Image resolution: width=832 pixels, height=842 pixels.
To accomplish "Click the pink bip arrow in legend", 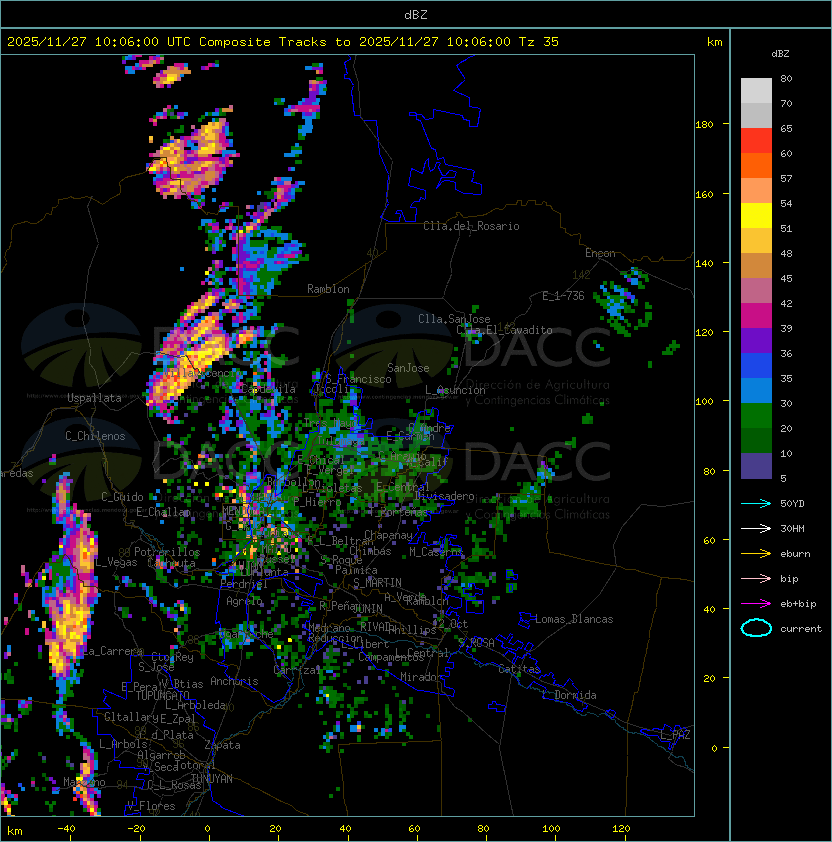I will pos(756,578).
